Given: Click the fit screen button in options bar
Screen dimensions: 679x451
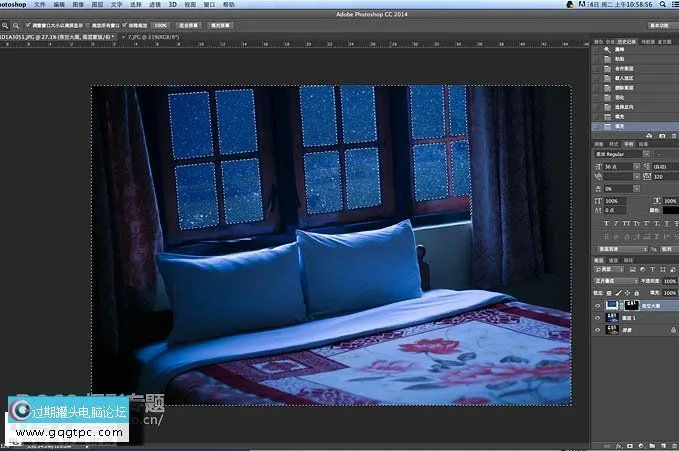Looking at the screenshot, I should [186, 22].
